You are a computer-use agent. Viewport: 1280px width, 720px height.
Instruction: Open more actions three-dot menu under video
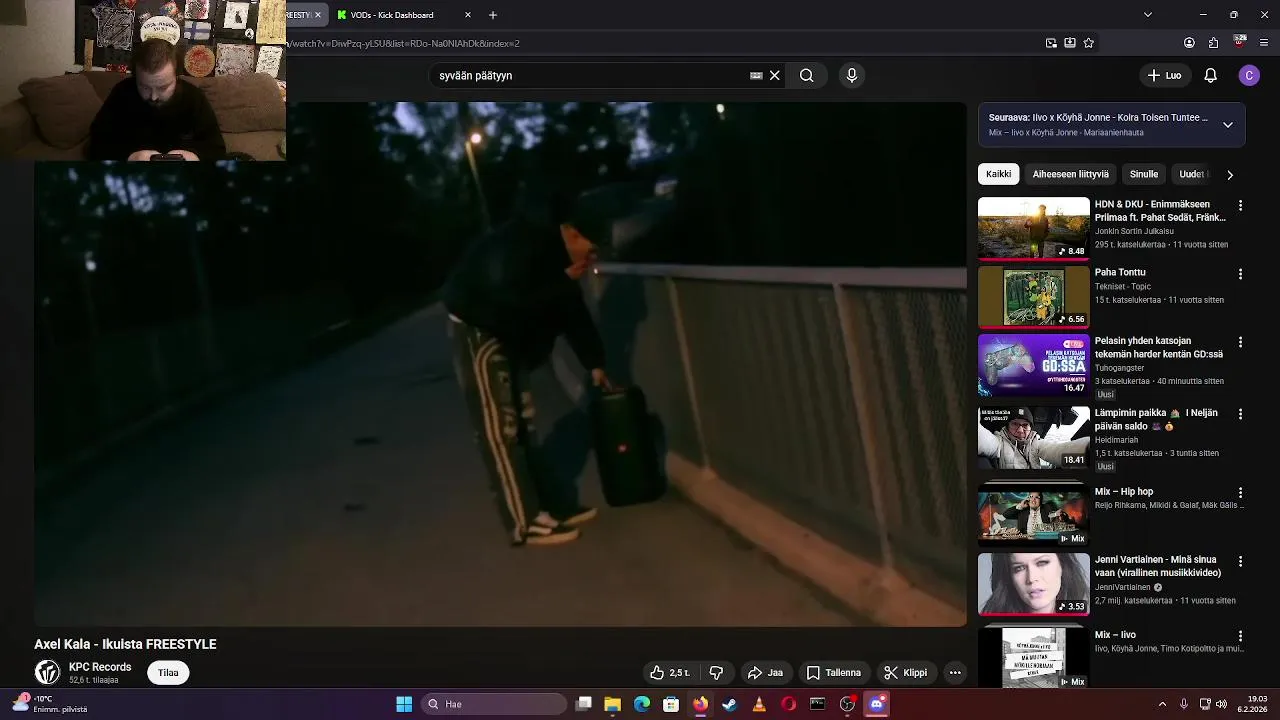pos(955,672)
